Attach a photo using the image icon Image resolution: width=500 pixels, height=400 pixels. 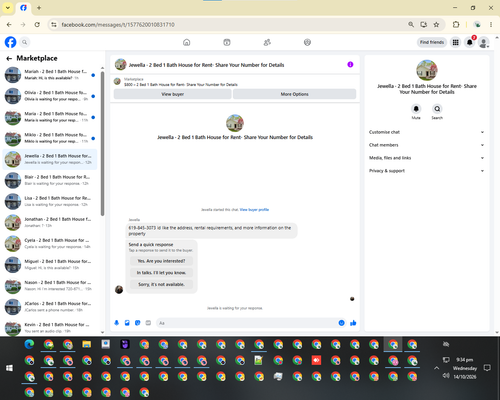127,323
